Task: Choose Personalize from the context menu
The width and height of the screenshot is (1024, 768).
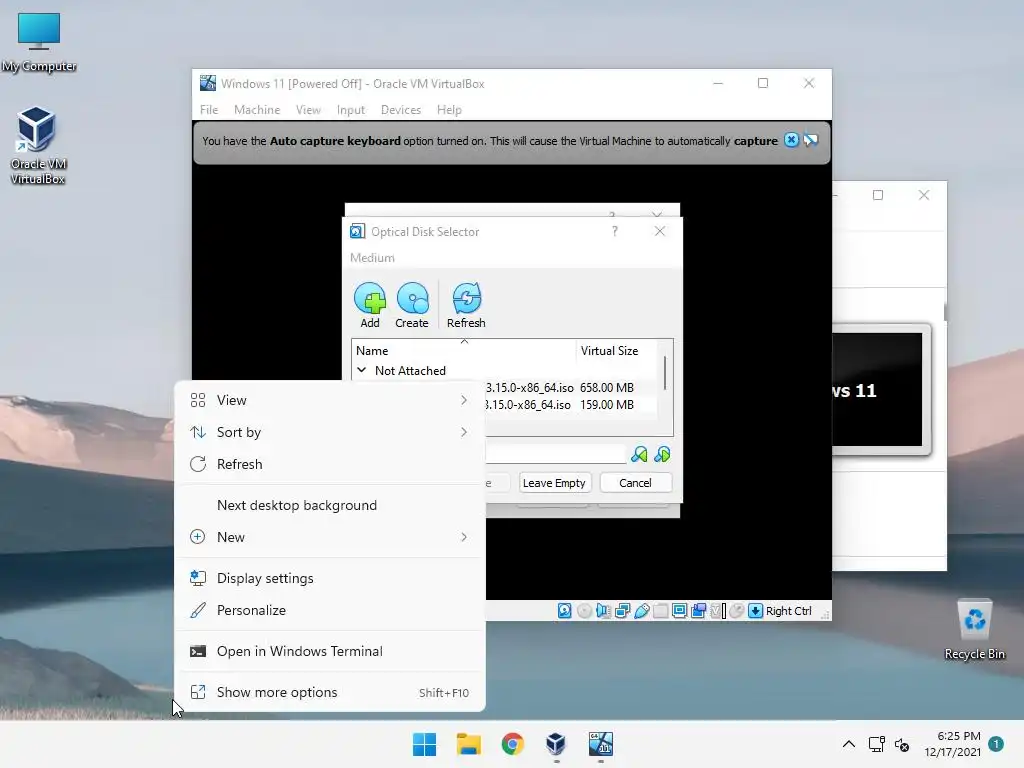Action: point(330,610)
